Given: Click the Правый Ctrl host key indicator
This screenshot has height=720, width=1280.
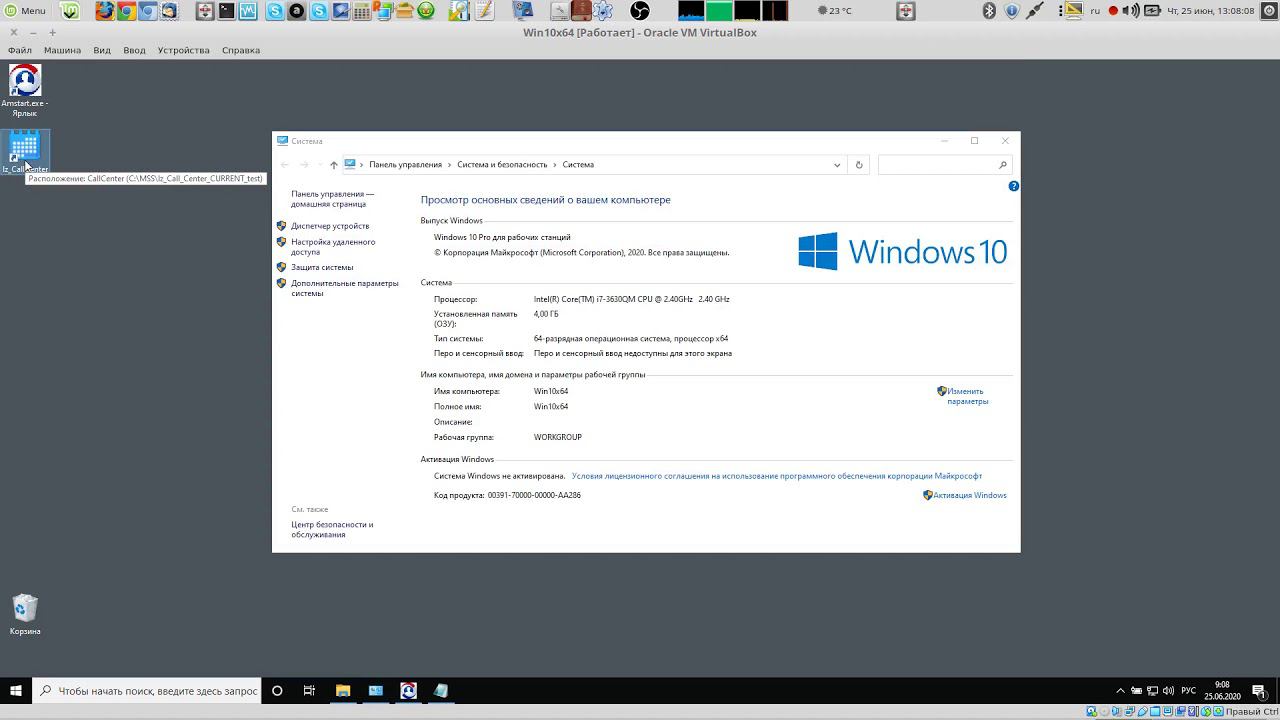Looking at the screenshot, I should pos(1252,712).
